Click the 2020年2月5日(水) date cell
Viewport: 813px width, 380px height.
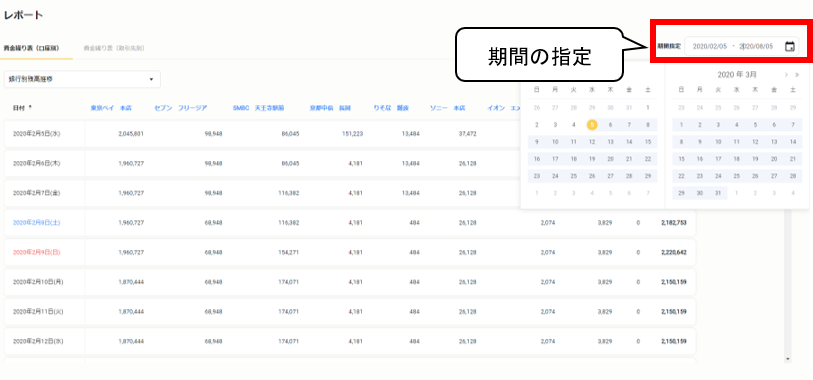[x=37, y=134]
